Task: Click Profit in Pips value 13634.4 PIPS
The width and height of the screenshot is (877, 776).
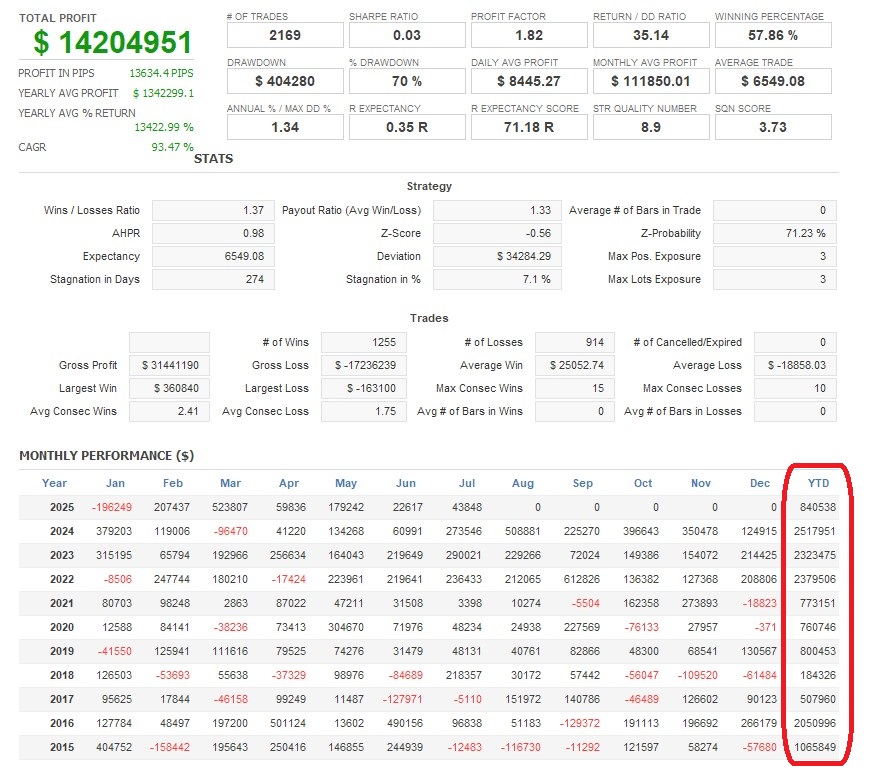Action: [161, 73]
